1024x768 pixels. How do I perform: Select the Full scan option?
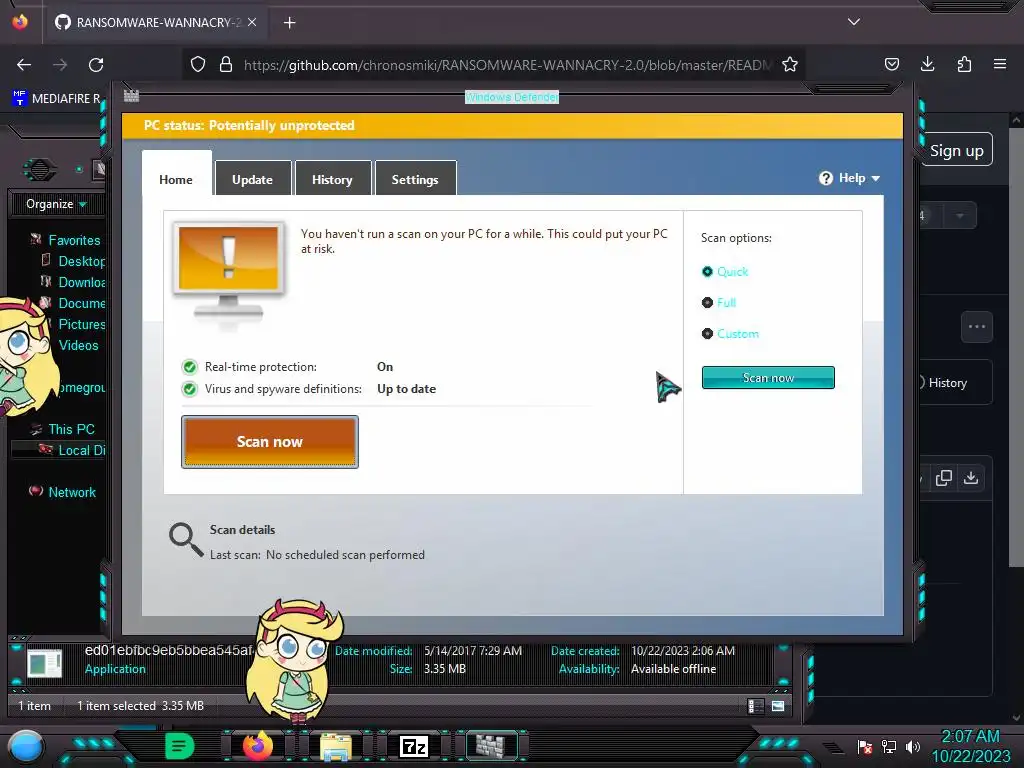point(719,302)
